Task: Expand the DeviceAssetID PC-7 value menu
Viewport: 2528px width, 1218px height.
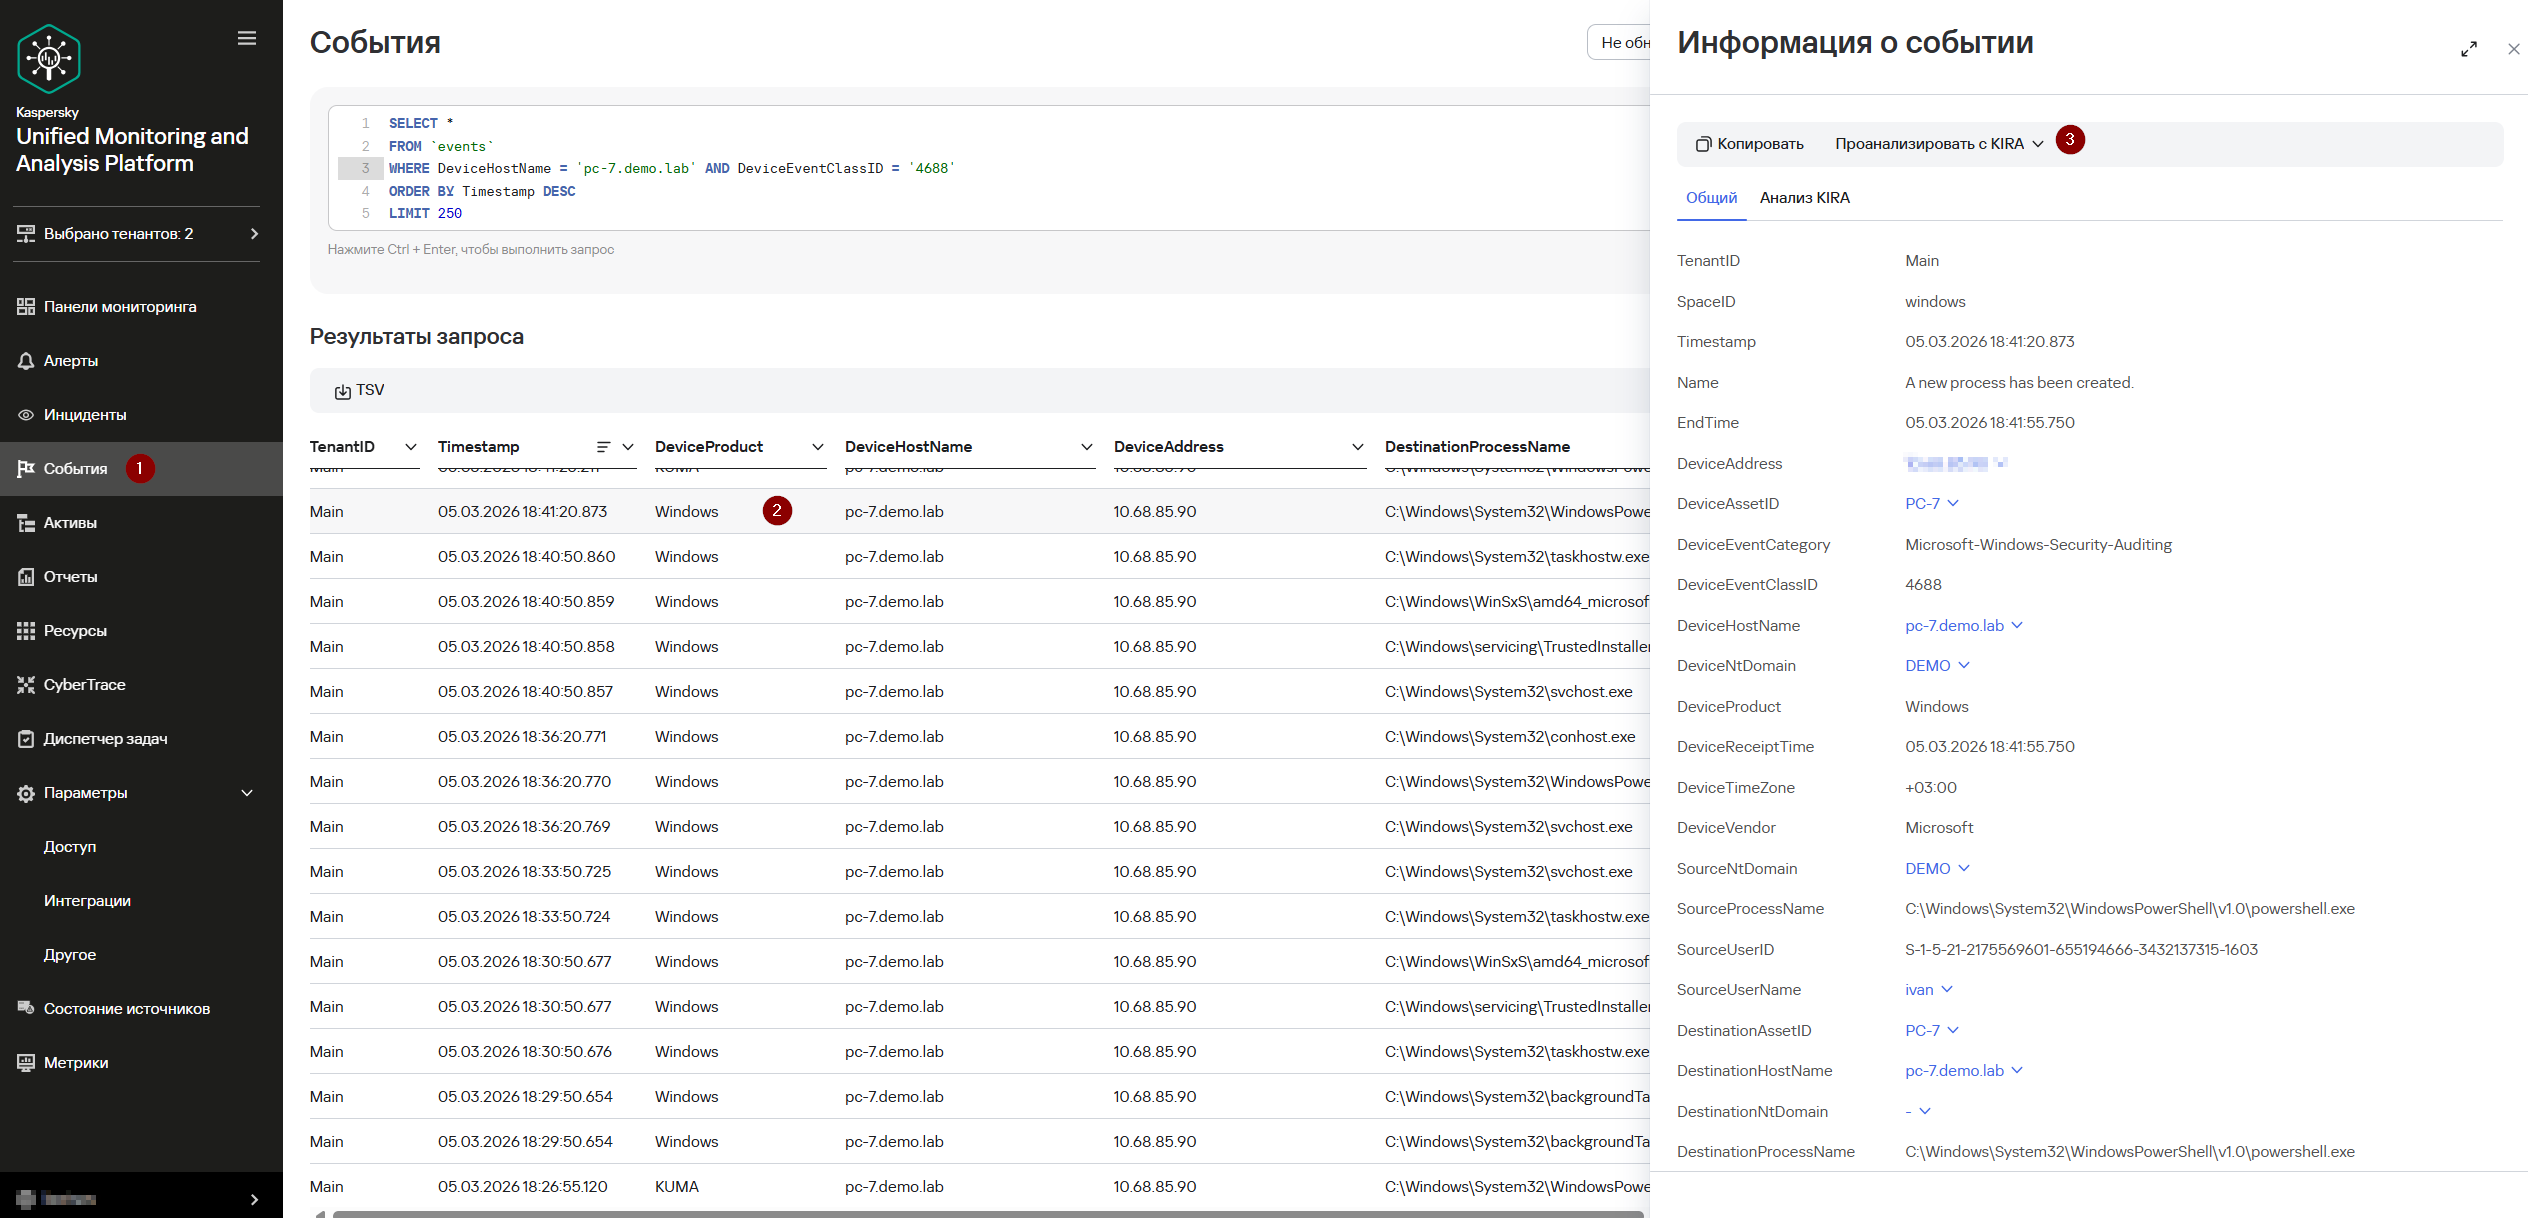Action: pyautogui.click(x=1953, y=503)
